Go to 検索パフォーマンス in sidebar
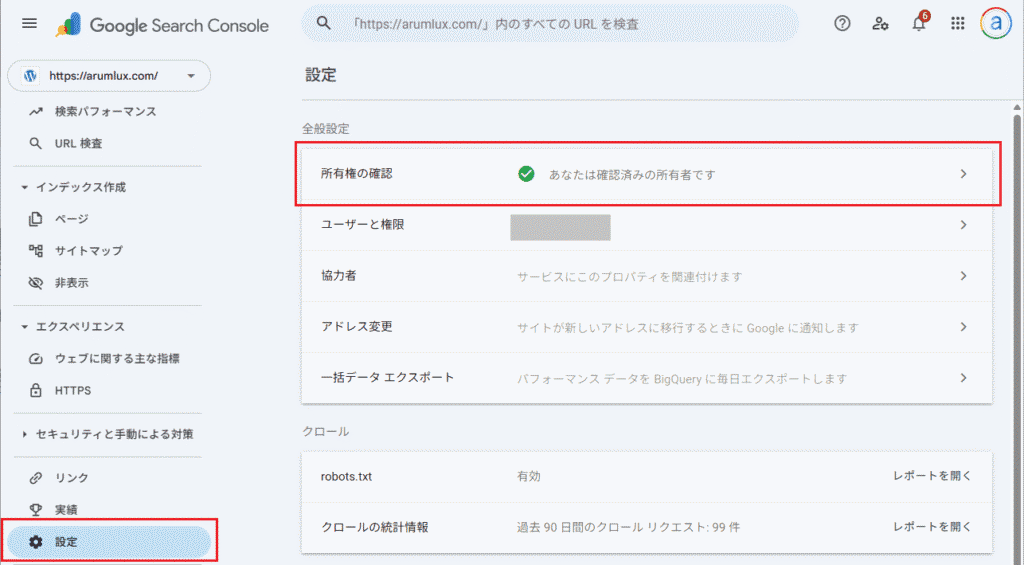This screenshot has height=565, width=1024. pyautogui.click(x=106, y=112)
